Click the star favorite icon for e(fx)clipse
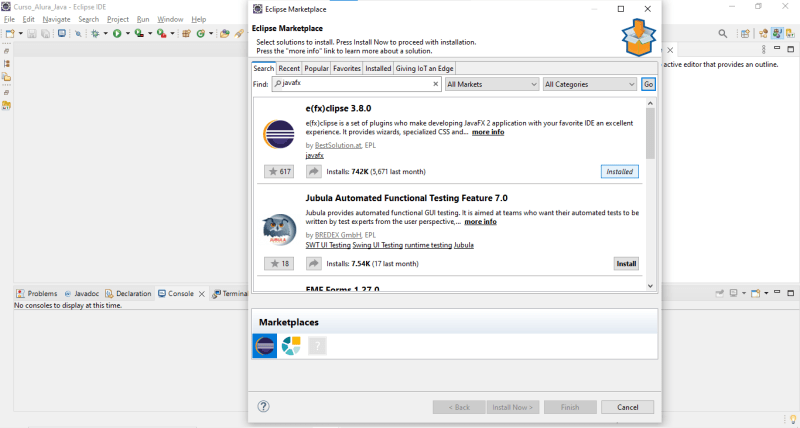Viewport: 800px width, 428px height. 279,171
